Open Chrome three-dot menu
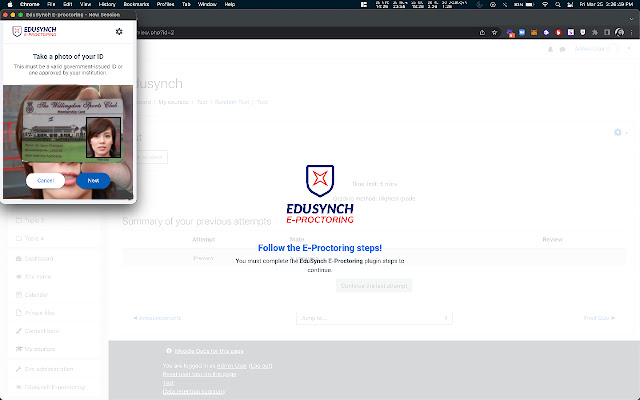The height and width of the screenshot is (400, 640). click(632, 32)
